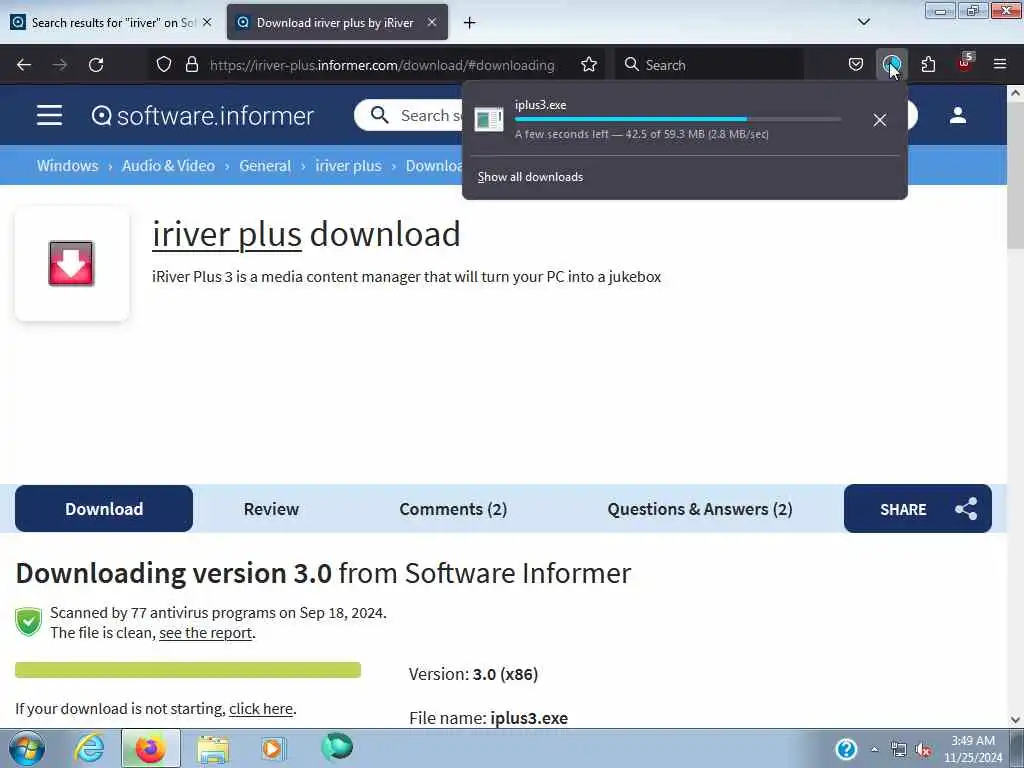Bookmark this page with the star icon
Image resolution: width=1024 pixels, height=768 pixels.
589,65
